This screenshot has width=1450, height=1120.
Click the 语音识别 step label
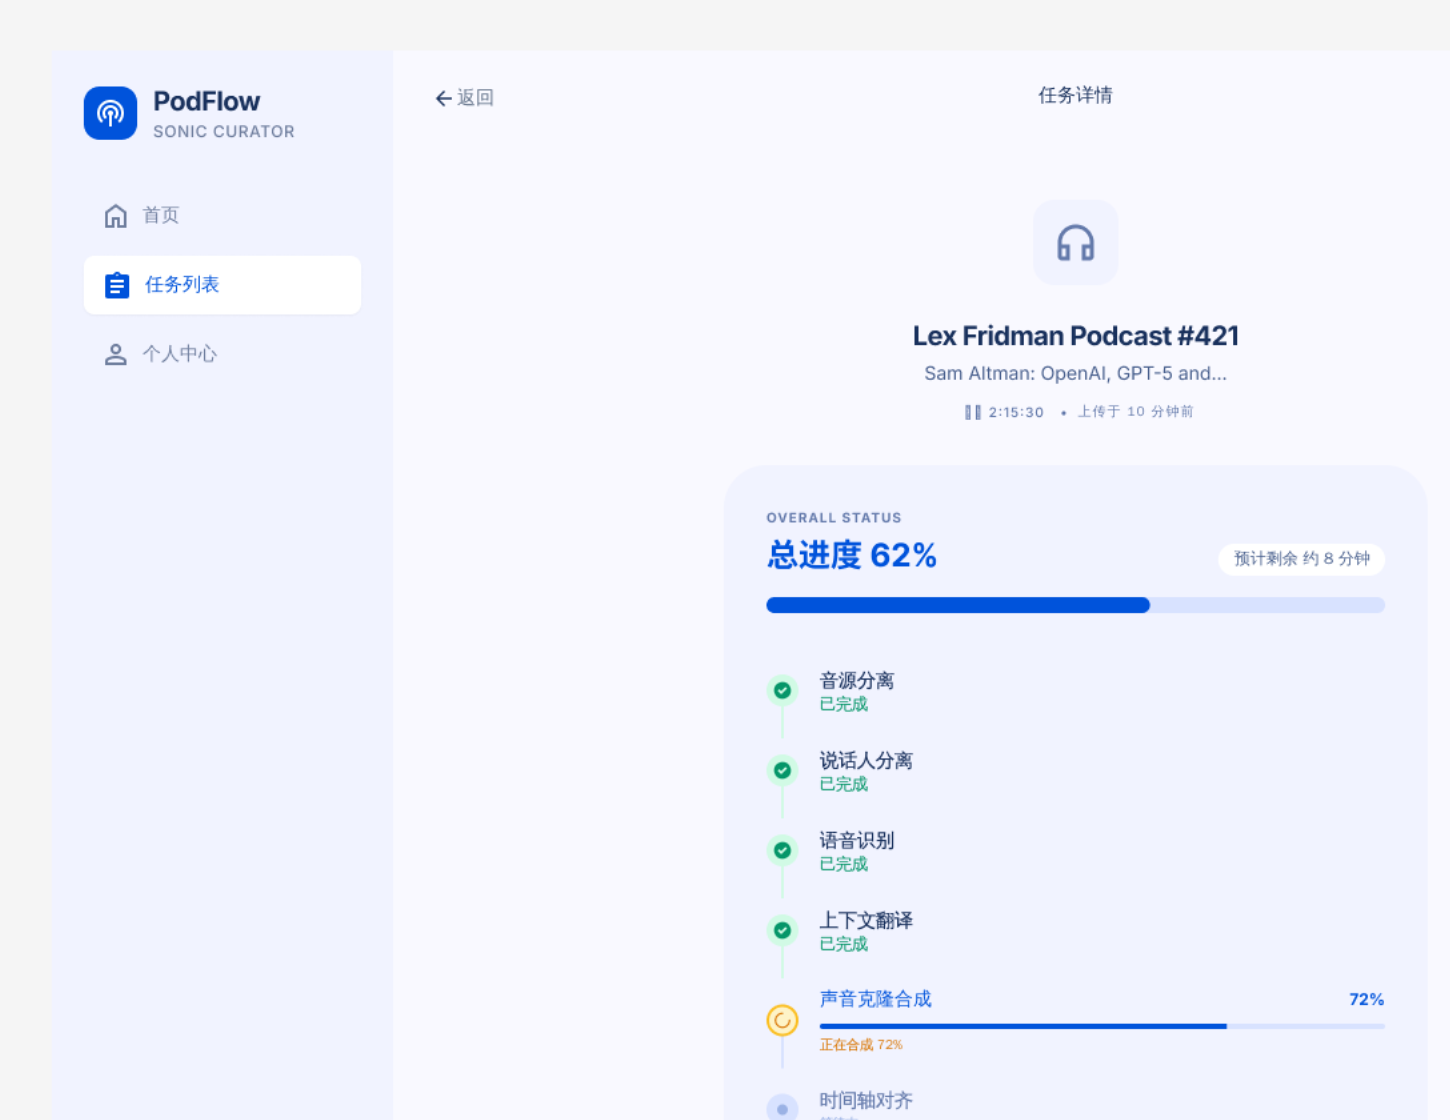(856, 841)
